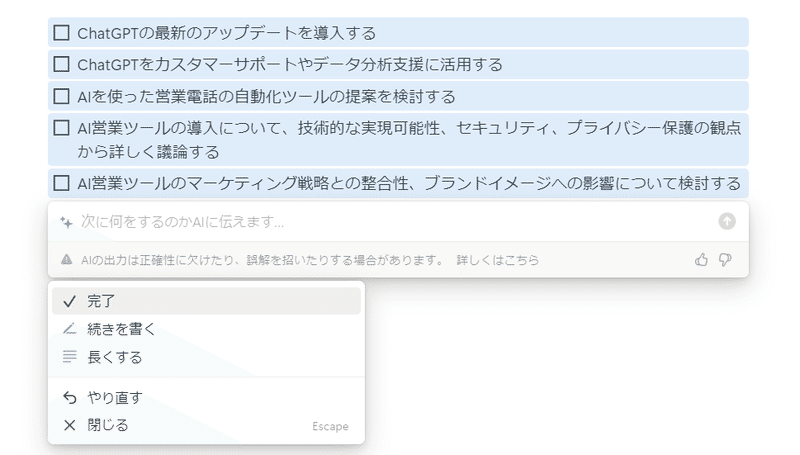
Task: Click the undo arrow icon beside やり直す
Action: (69, 397)
